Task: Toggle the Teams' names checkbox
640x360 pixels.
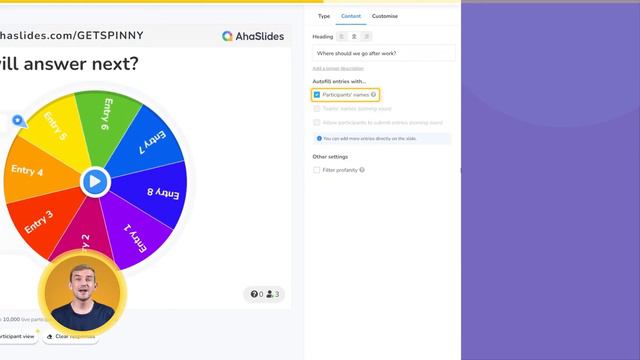Action: point(317,109)
